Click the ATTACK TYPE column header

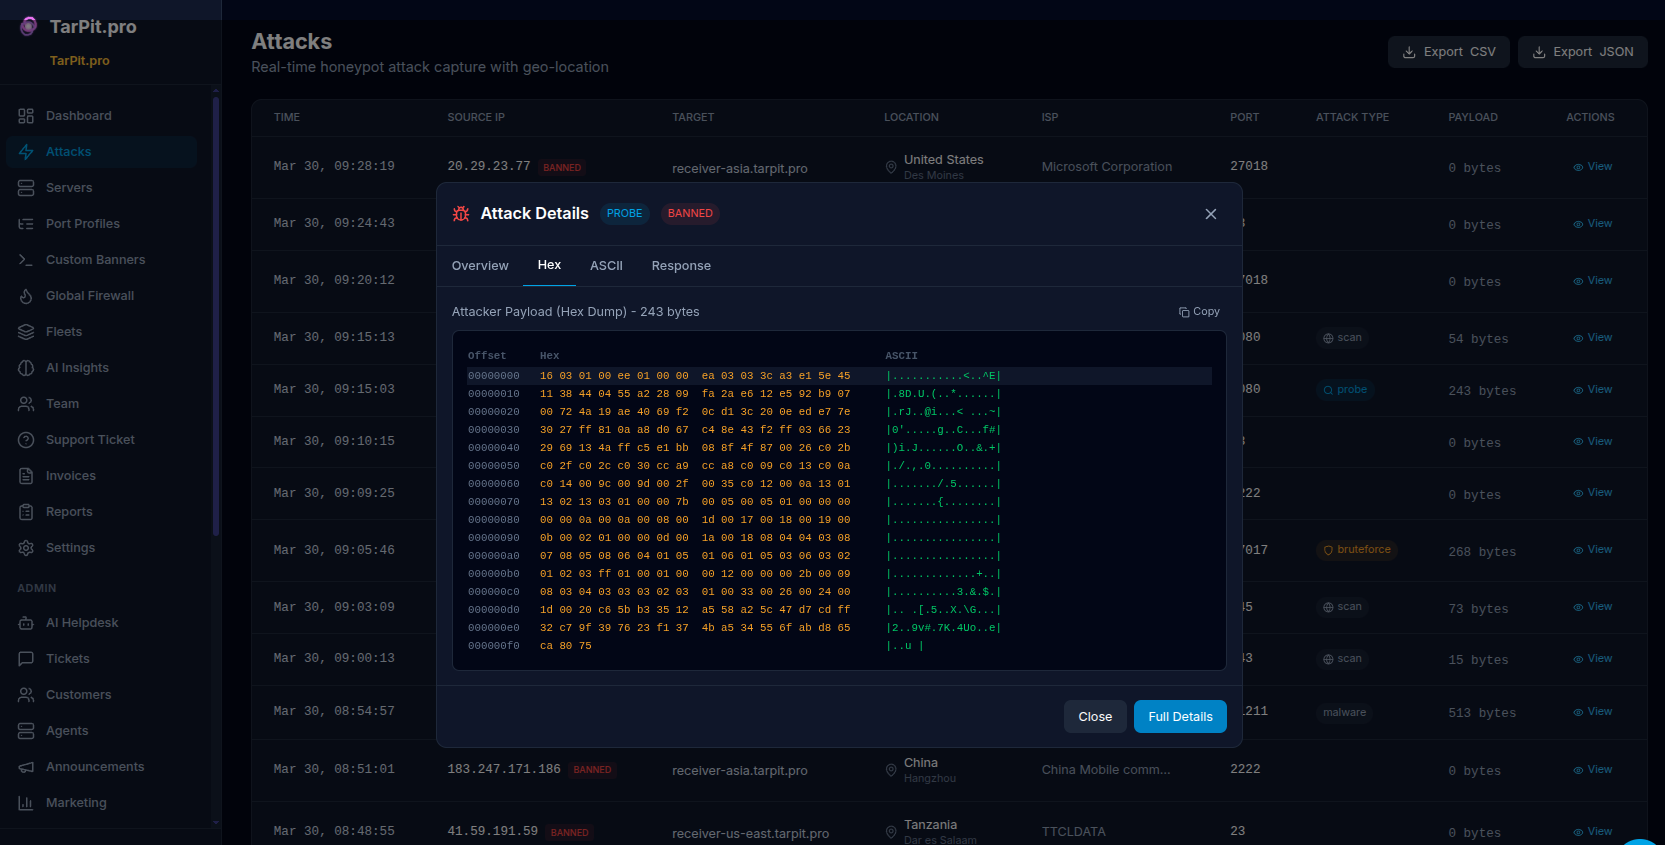pos(1352,118)
